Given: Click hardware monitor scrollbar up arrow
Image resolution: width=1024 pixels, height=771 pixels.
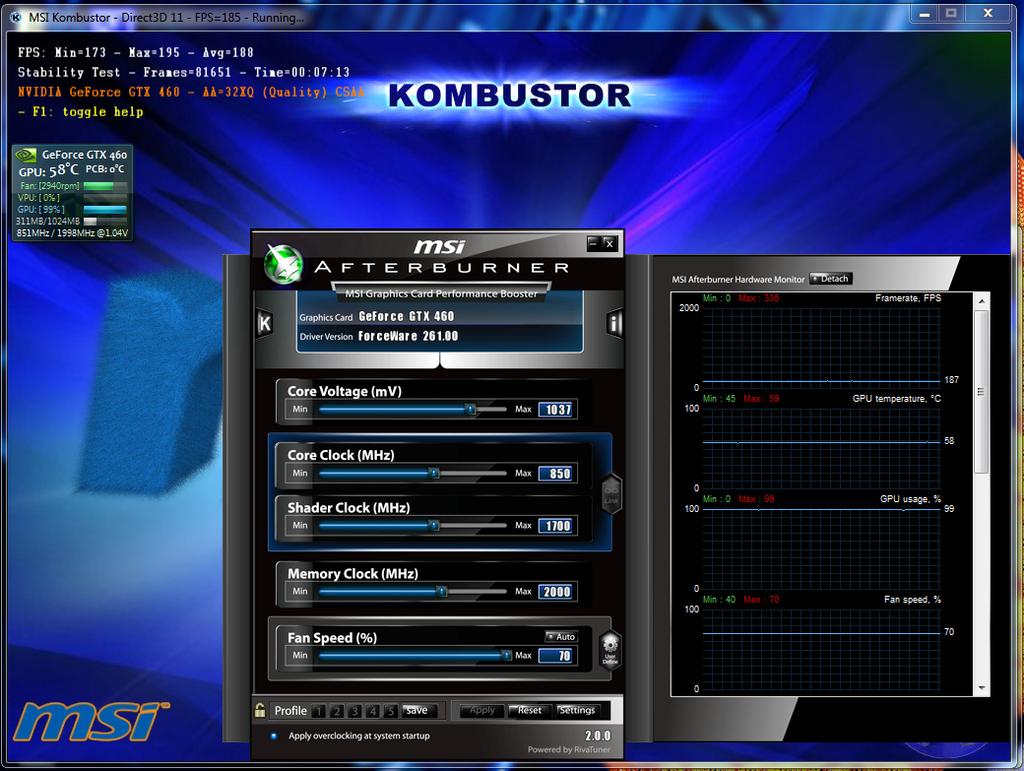Looking at the screenshot, I should pos(982,301).
